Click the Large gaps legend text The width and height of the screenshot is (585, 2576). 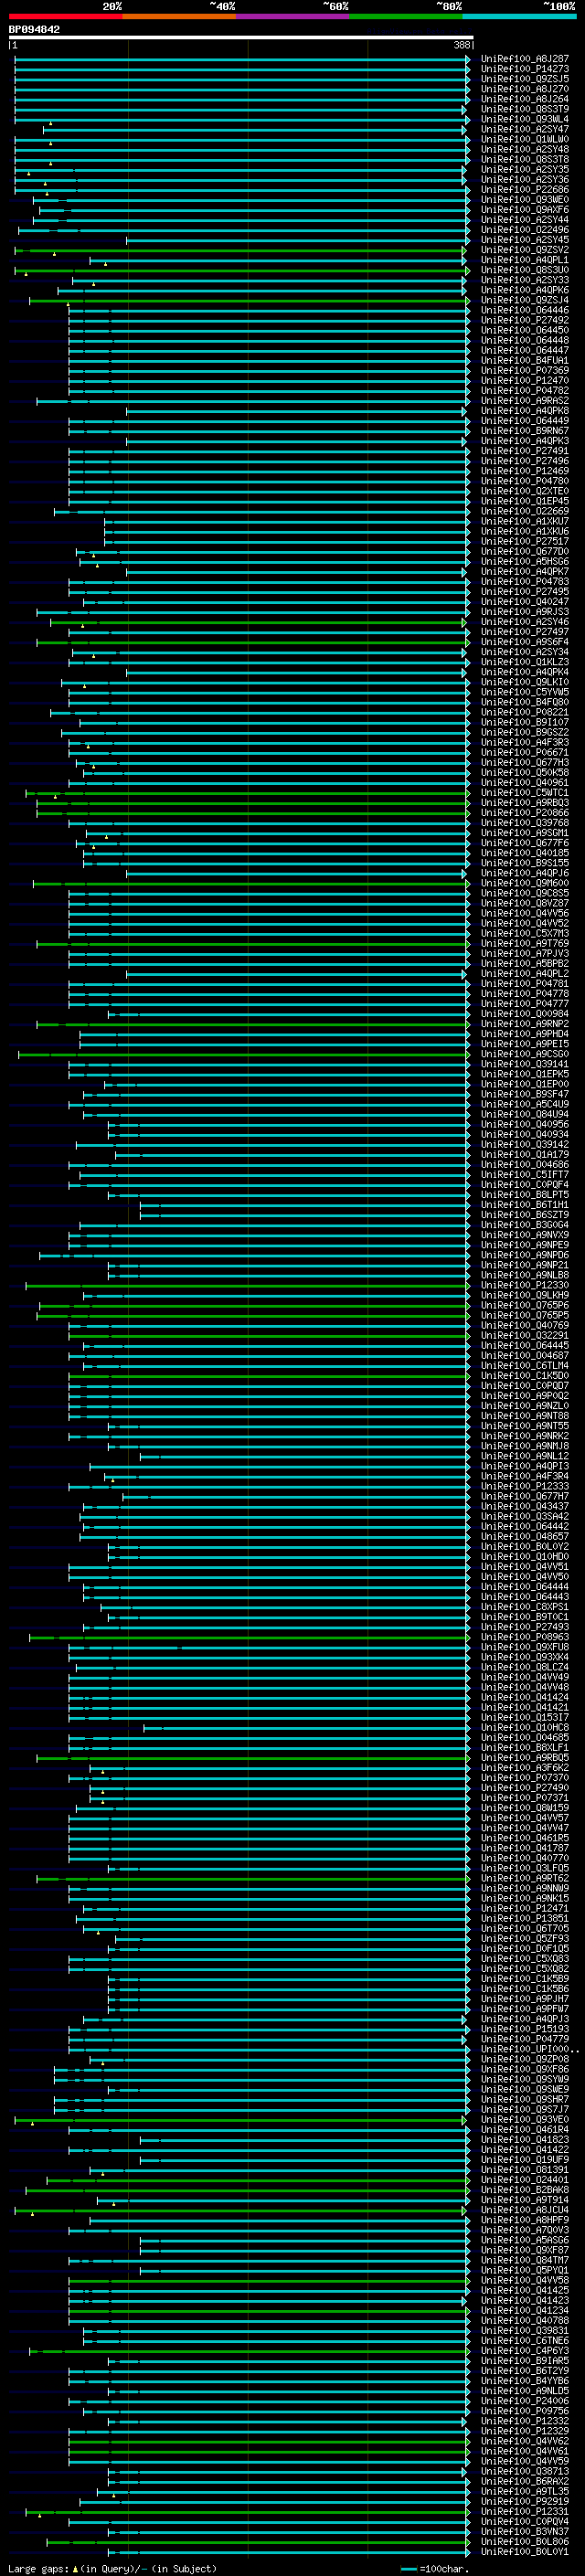(38, 2569)
